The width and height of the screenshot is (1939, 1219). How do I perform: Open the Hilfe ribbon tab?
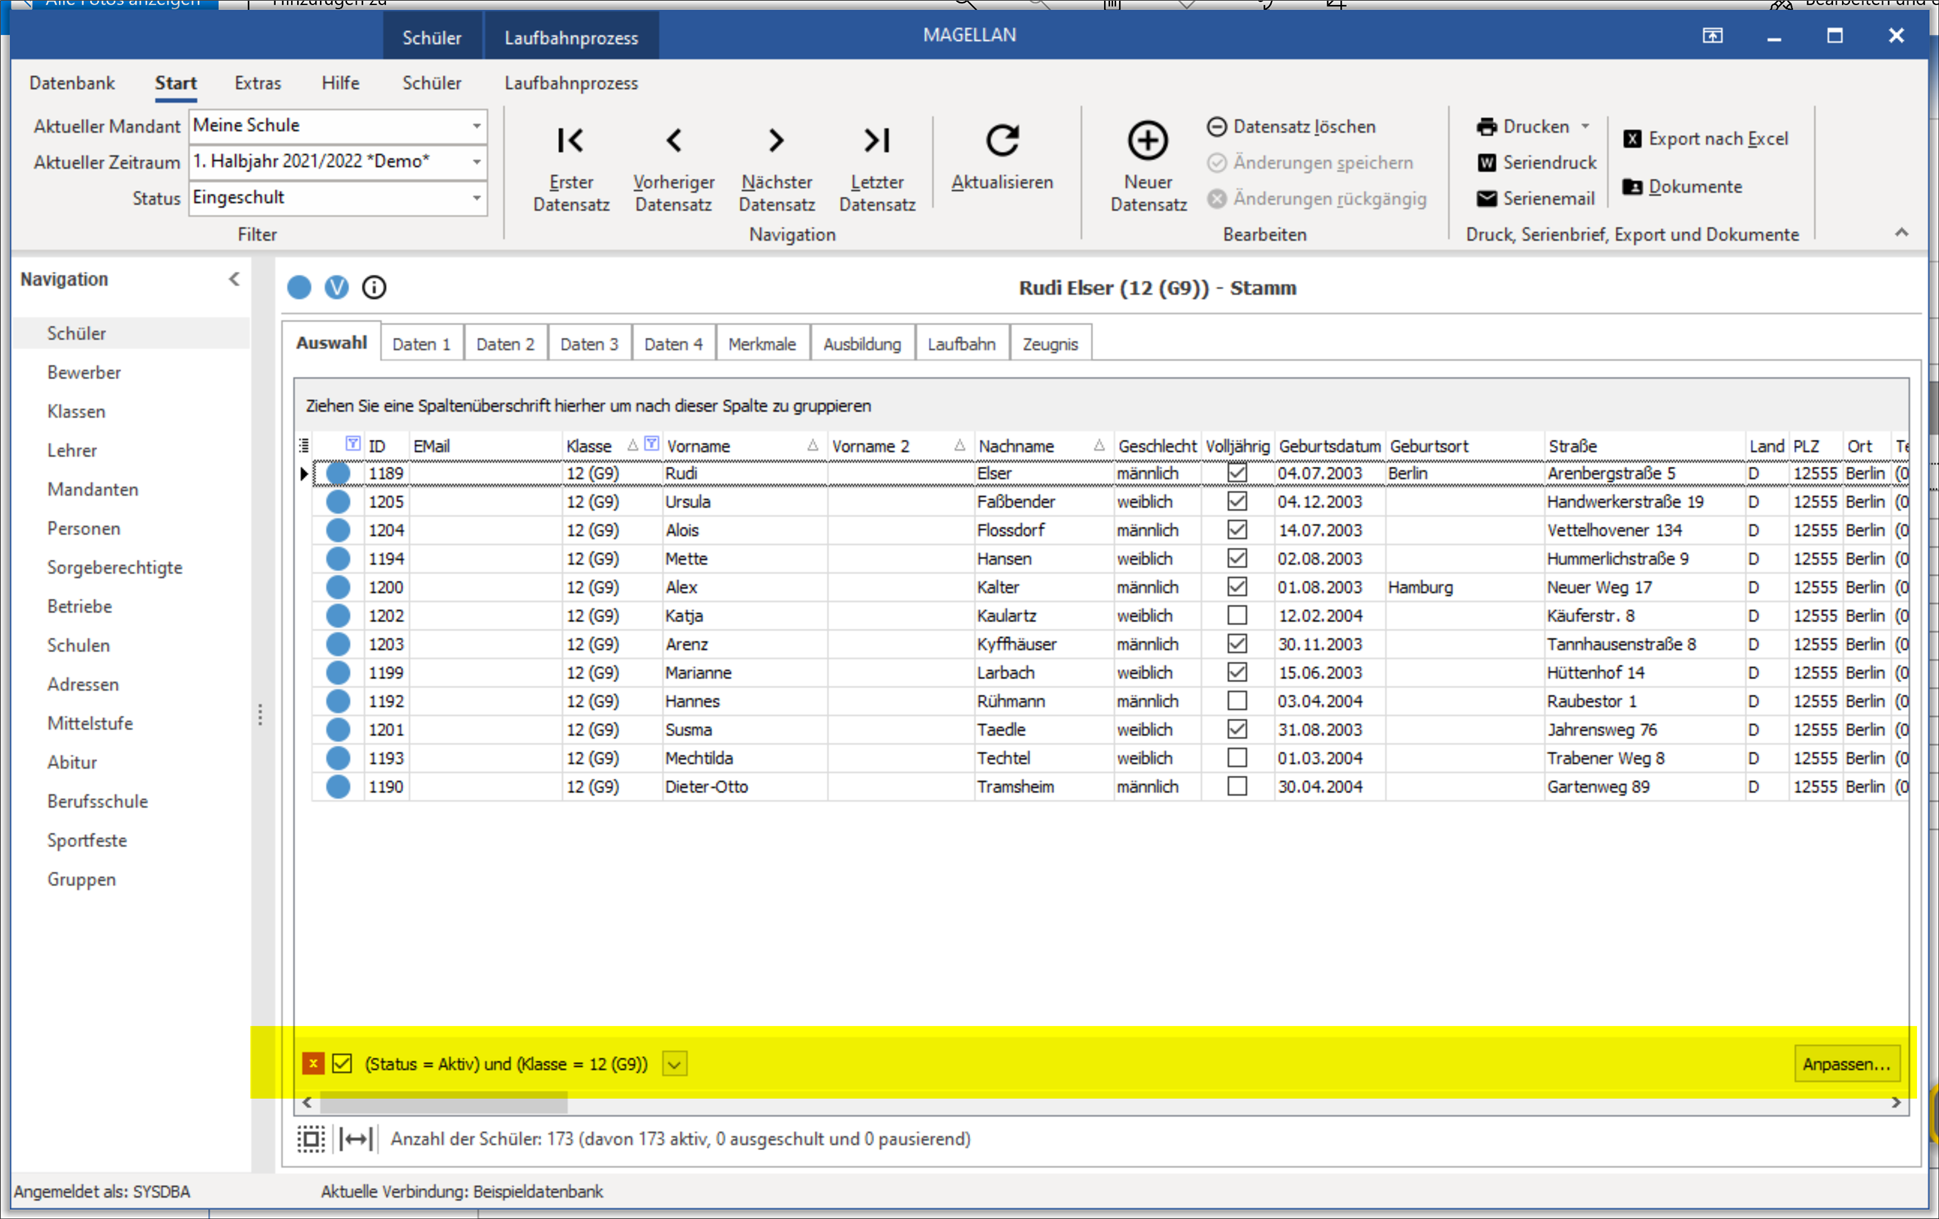(340, 83)
